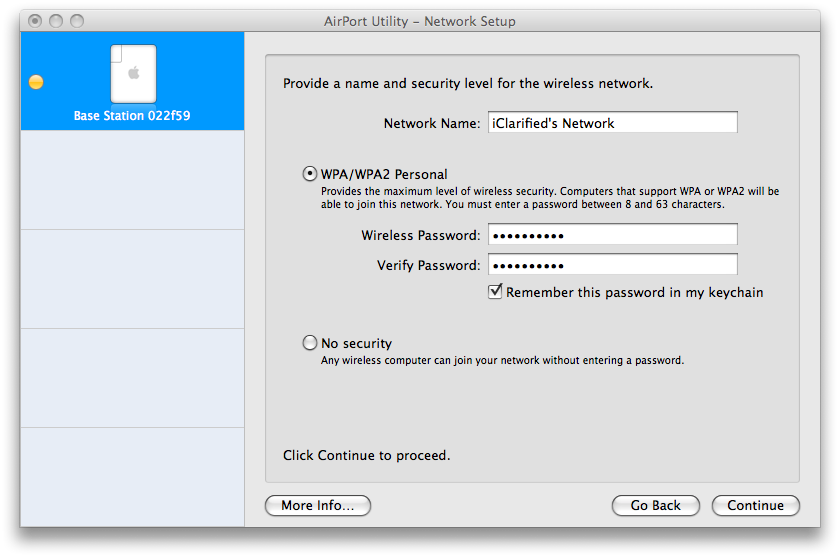
Task: Select the AirPort base station icon
Action: click(x=133, y=74)
